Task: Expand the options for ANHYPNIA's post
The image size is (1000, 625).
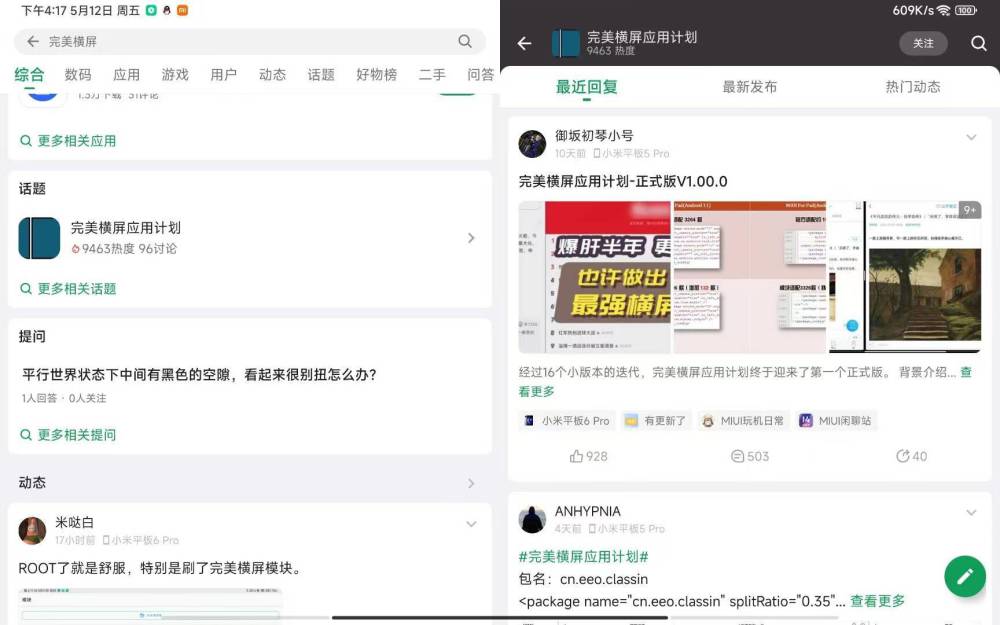Action: point(971,513)
